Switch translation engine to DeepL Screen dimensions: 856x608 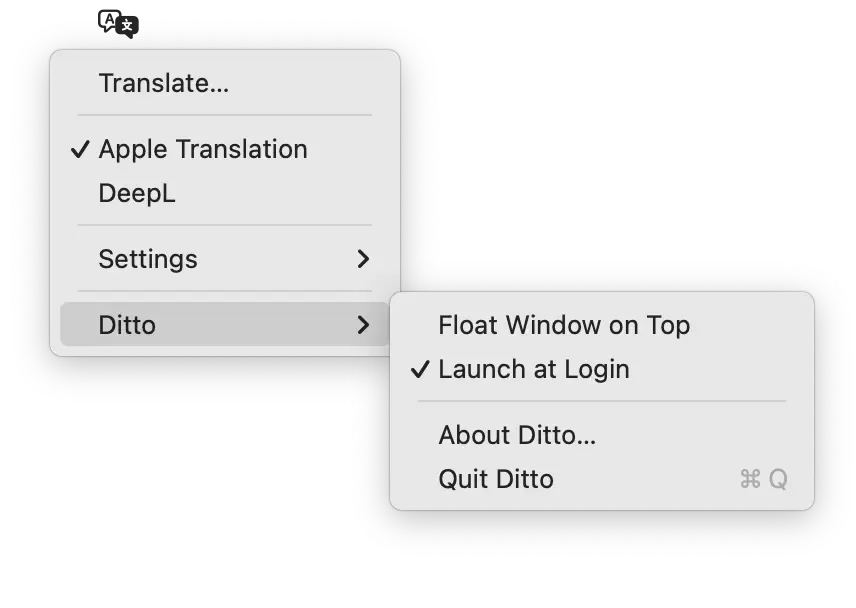(x=136, y=193)
